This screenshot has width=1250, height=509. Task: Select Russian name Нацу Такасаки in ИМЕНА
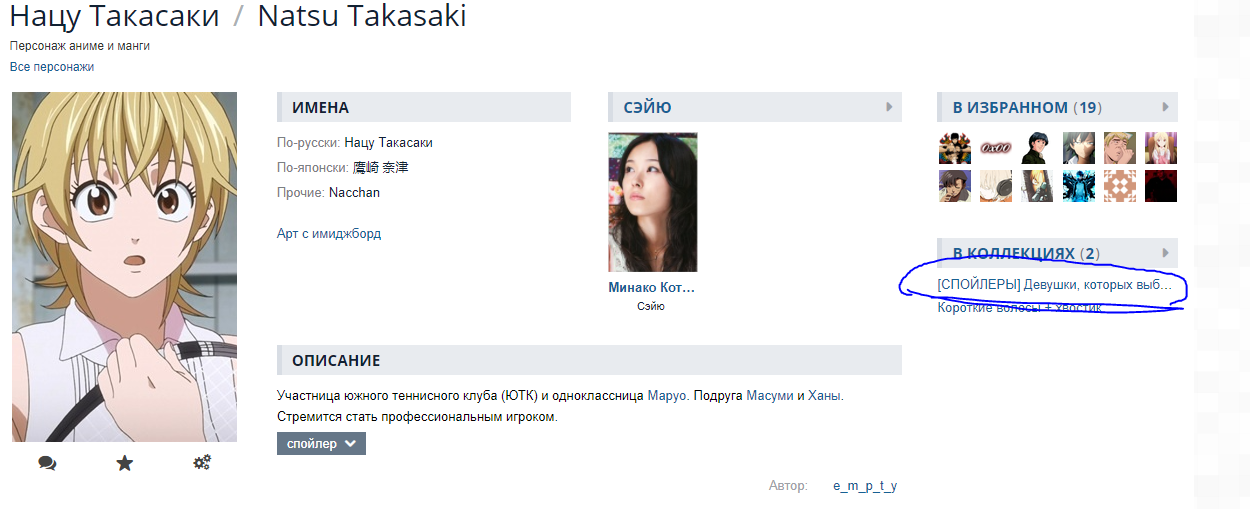(x=389, y=143)
